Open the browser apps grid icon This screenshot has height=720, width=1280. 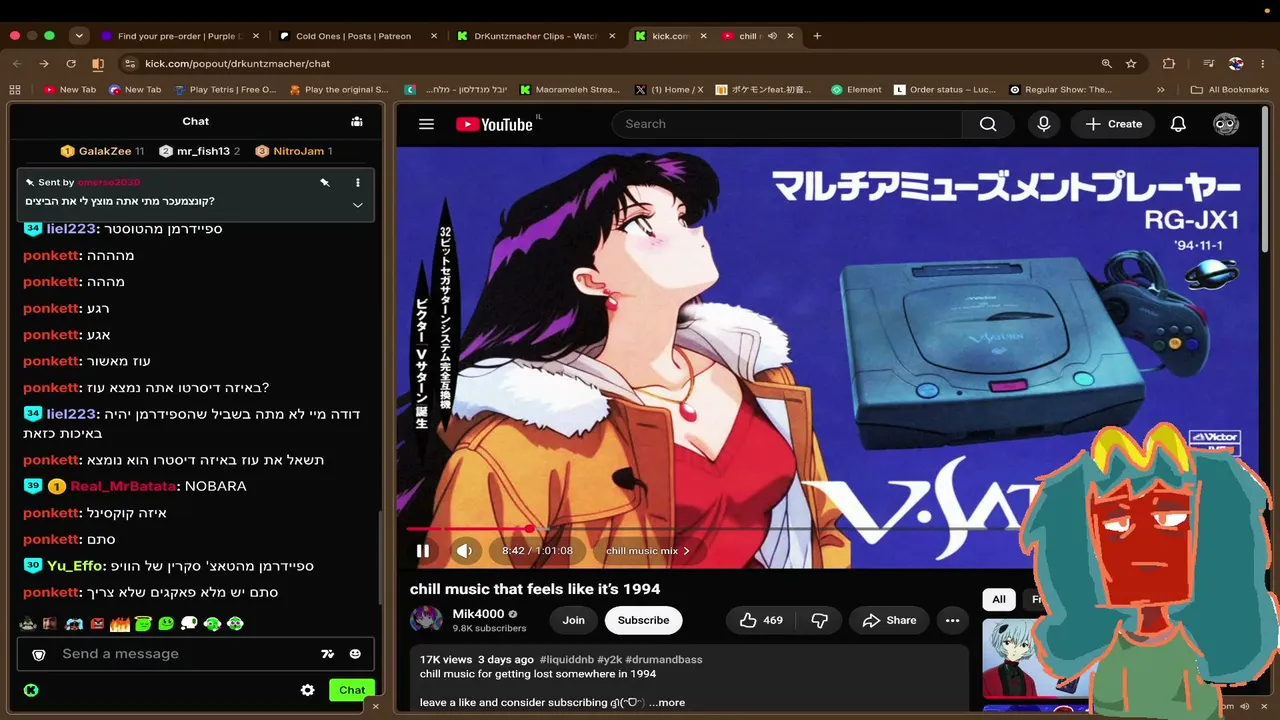(15, 89)
